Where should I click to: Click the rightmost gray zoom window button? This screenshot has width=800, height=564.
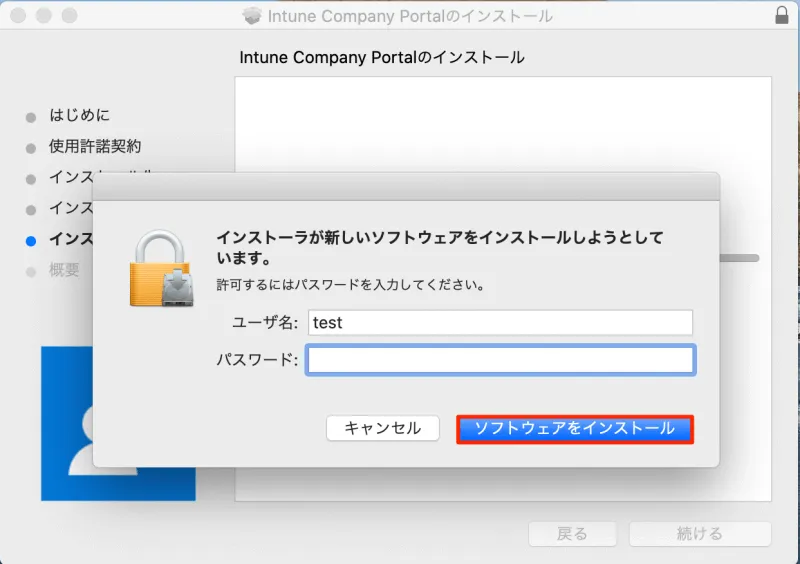[69, 16]
